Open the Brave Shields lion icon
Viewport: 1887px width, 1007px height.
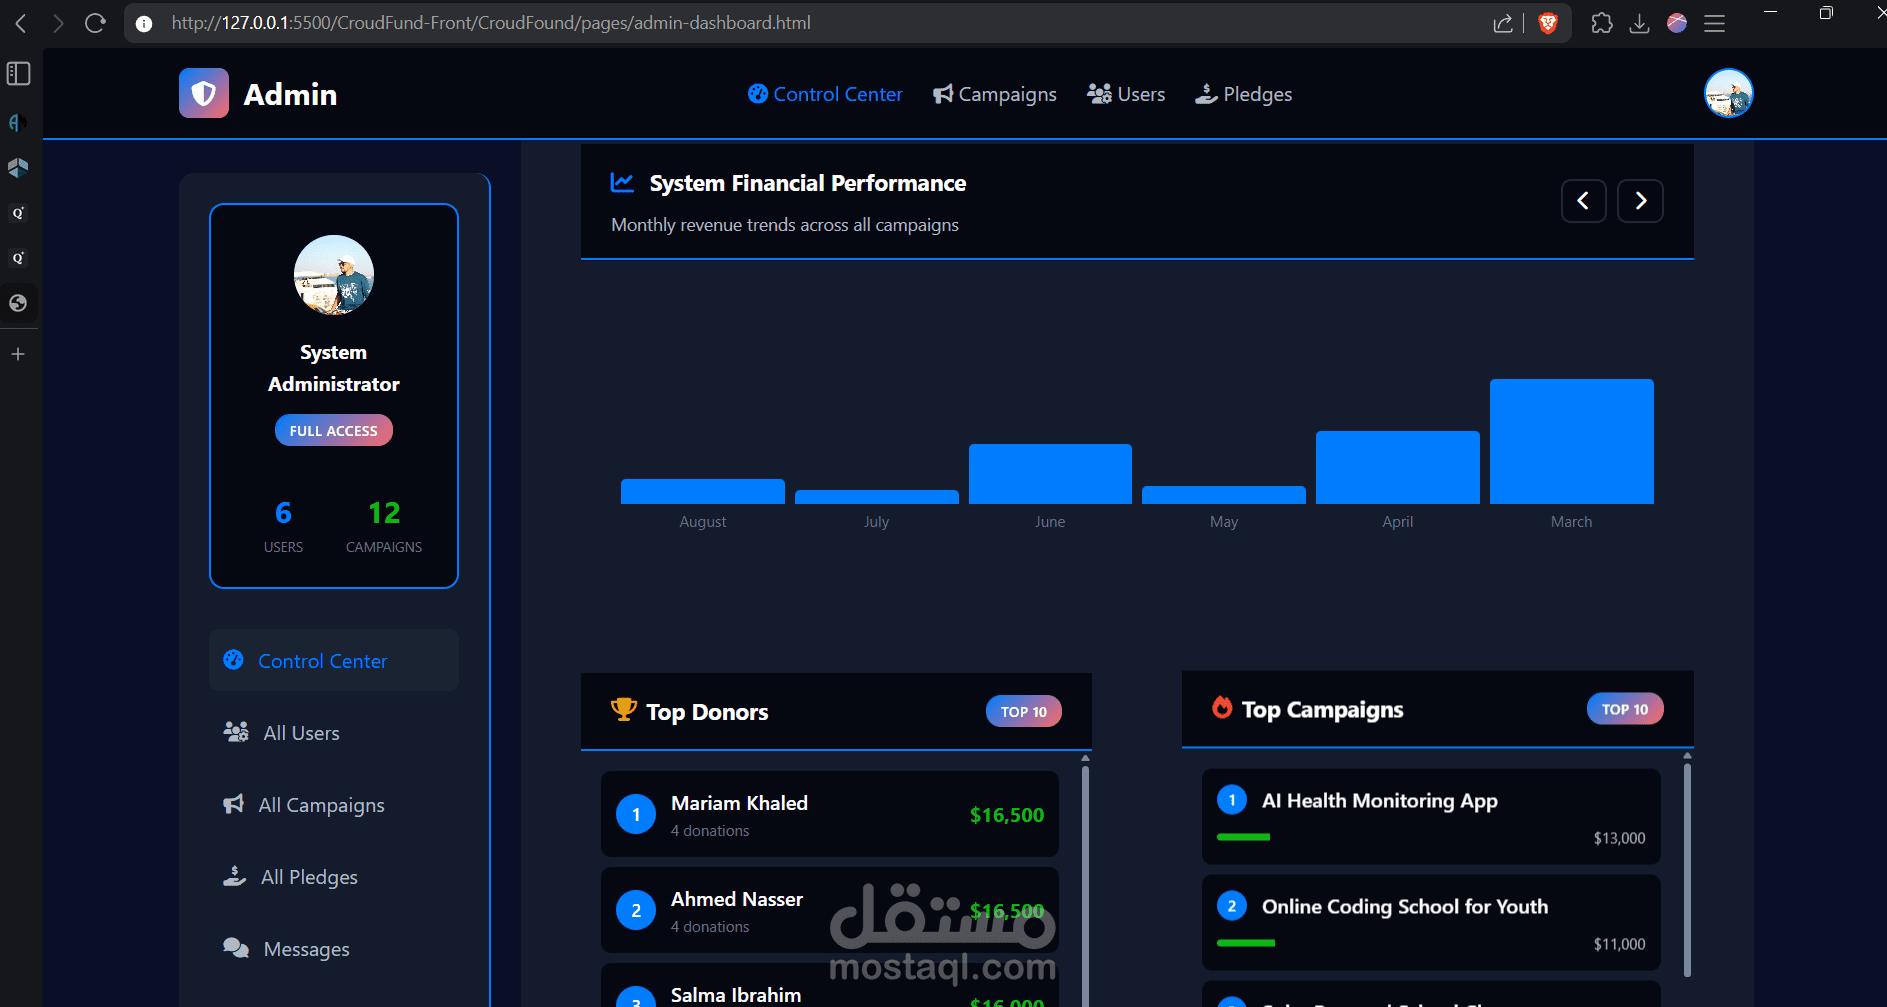(1548, 23)
